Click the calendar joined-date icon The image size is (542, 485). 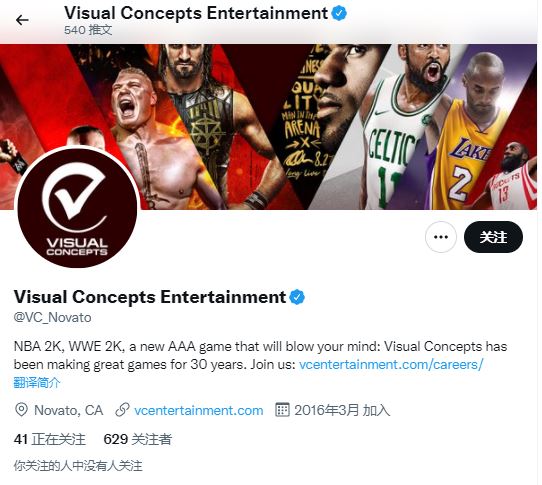[282, 410]
